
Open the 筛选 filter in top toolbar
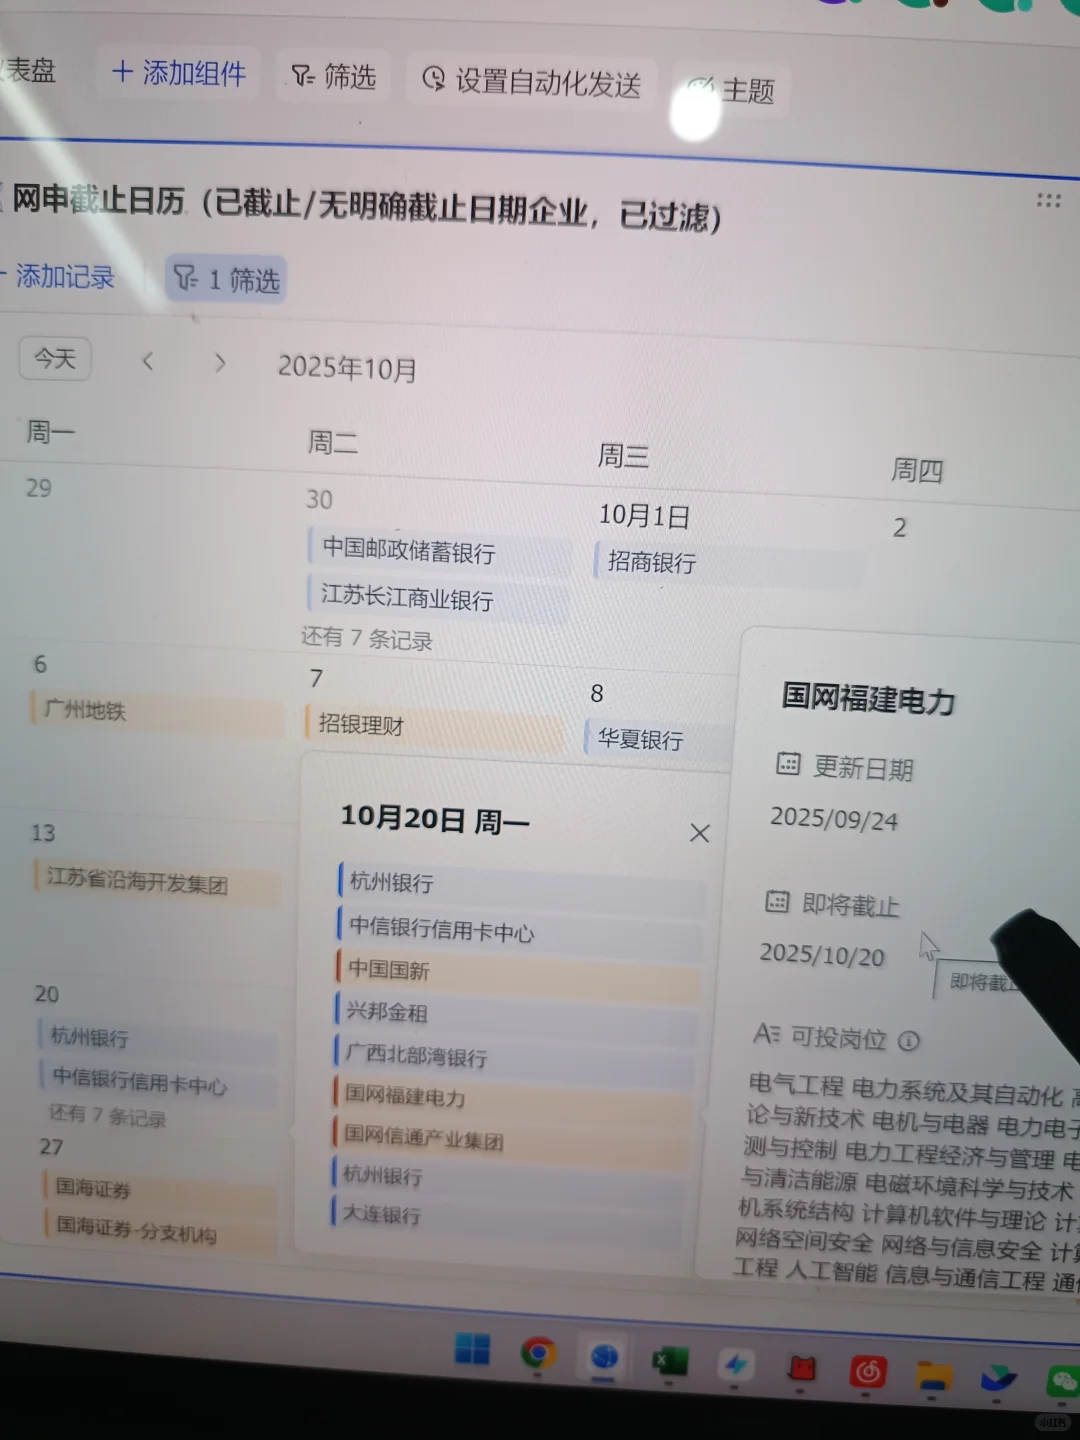coord(334,76)
